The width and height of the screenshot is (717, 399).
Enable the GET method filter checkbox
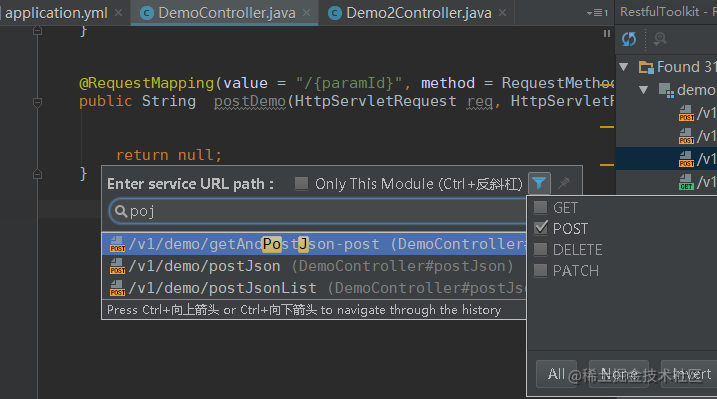tap(540, 207)
